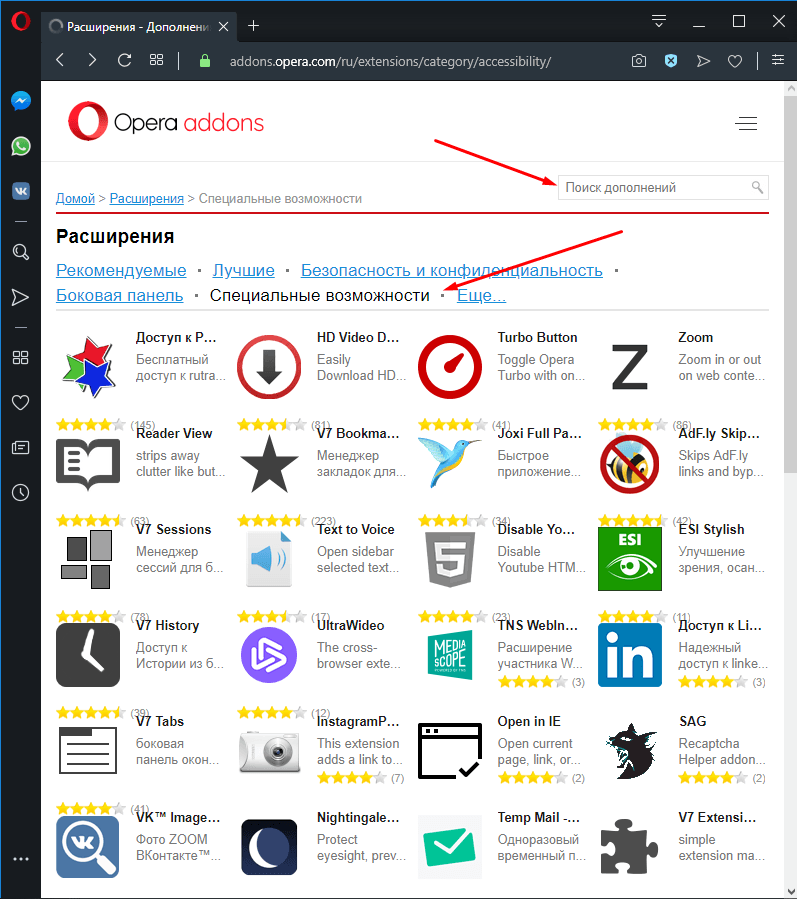Open personal news sidebar icon
797x899 pixels.
click(x=21, y=447)
